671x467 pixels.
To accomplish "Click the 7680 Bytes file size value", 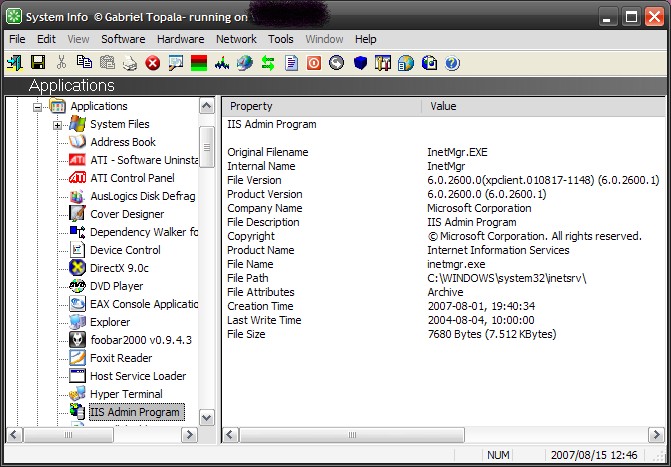I will click(492, 334).
